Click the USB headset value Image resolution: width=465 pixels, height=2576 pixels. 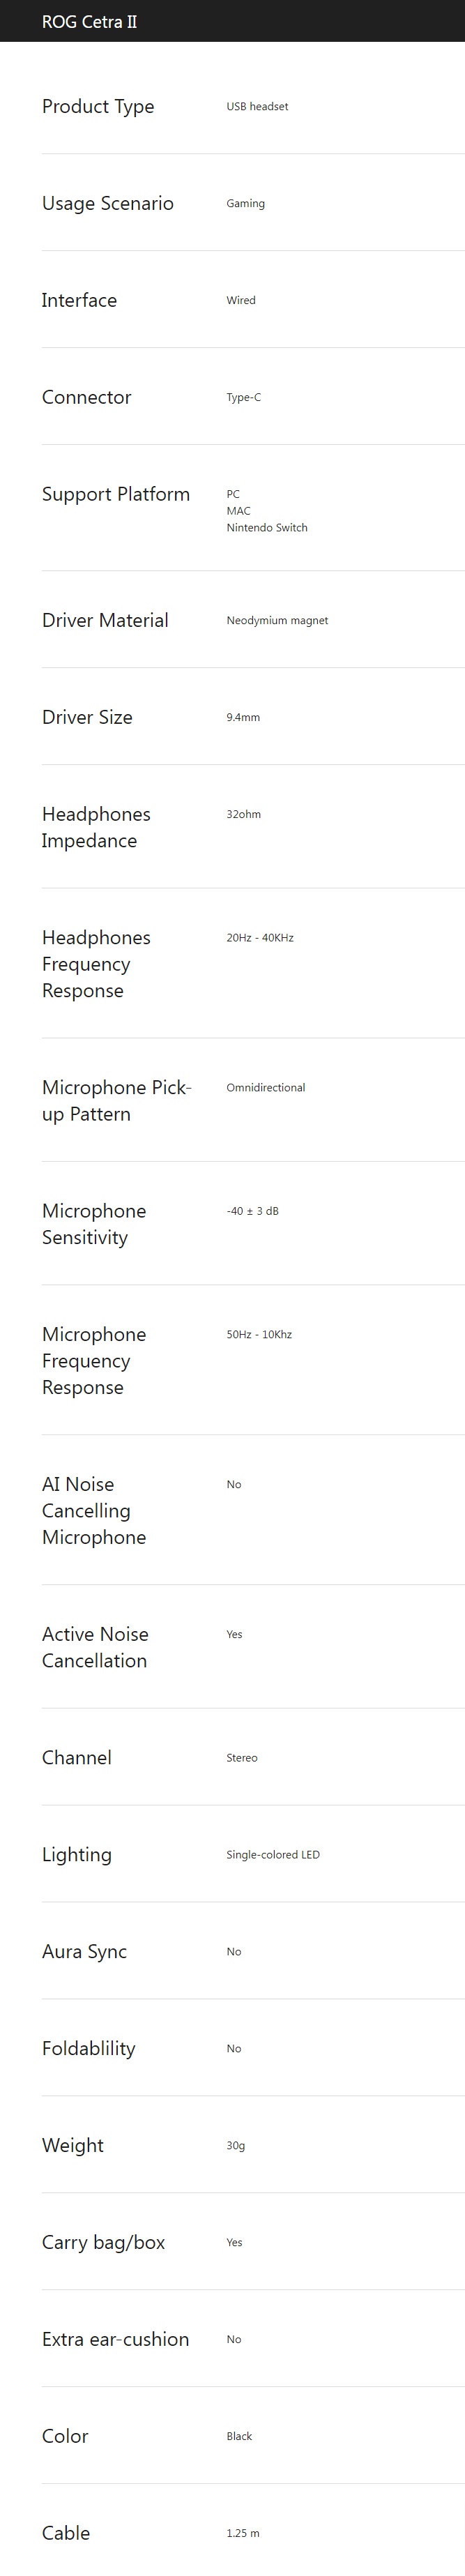click(257, 106)
